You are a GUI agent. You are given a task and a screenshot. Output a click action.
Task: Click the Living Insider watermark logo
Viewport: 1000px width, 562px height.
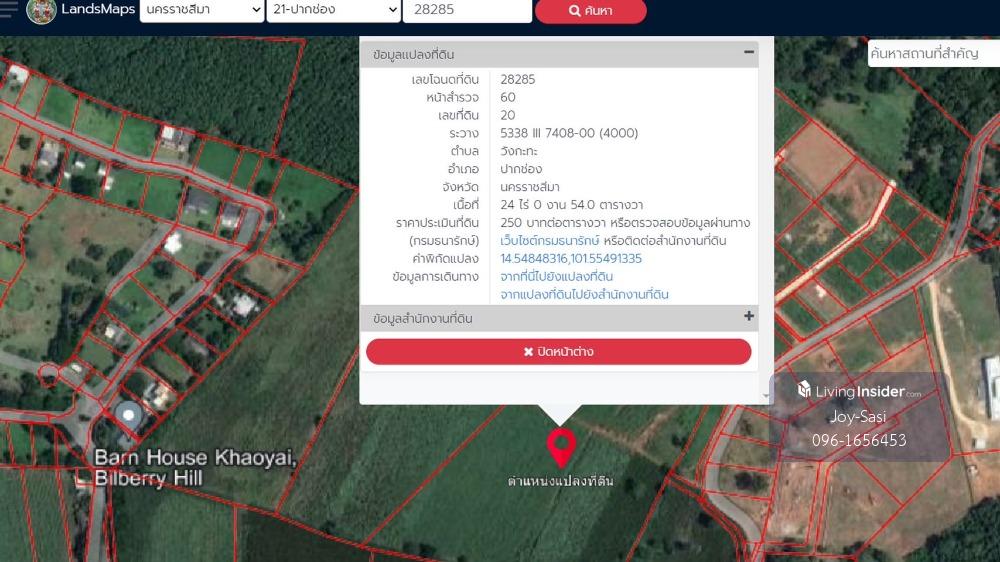tap(859, 391)
